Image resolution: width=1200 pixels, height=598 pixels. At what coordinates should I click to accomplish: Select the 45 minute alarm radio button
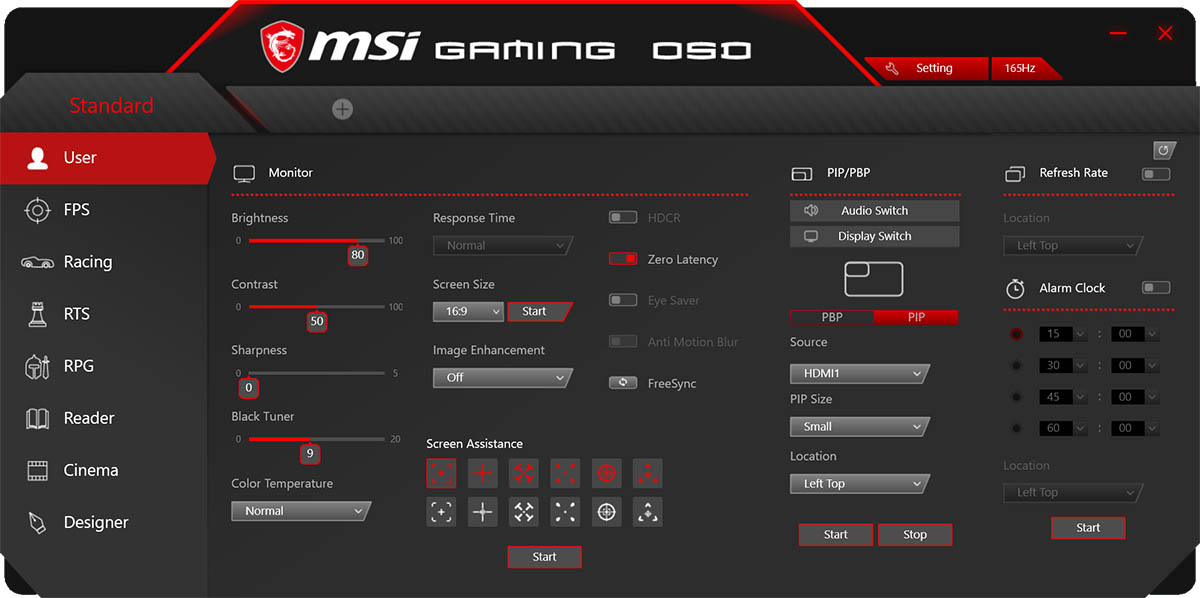1017,397
